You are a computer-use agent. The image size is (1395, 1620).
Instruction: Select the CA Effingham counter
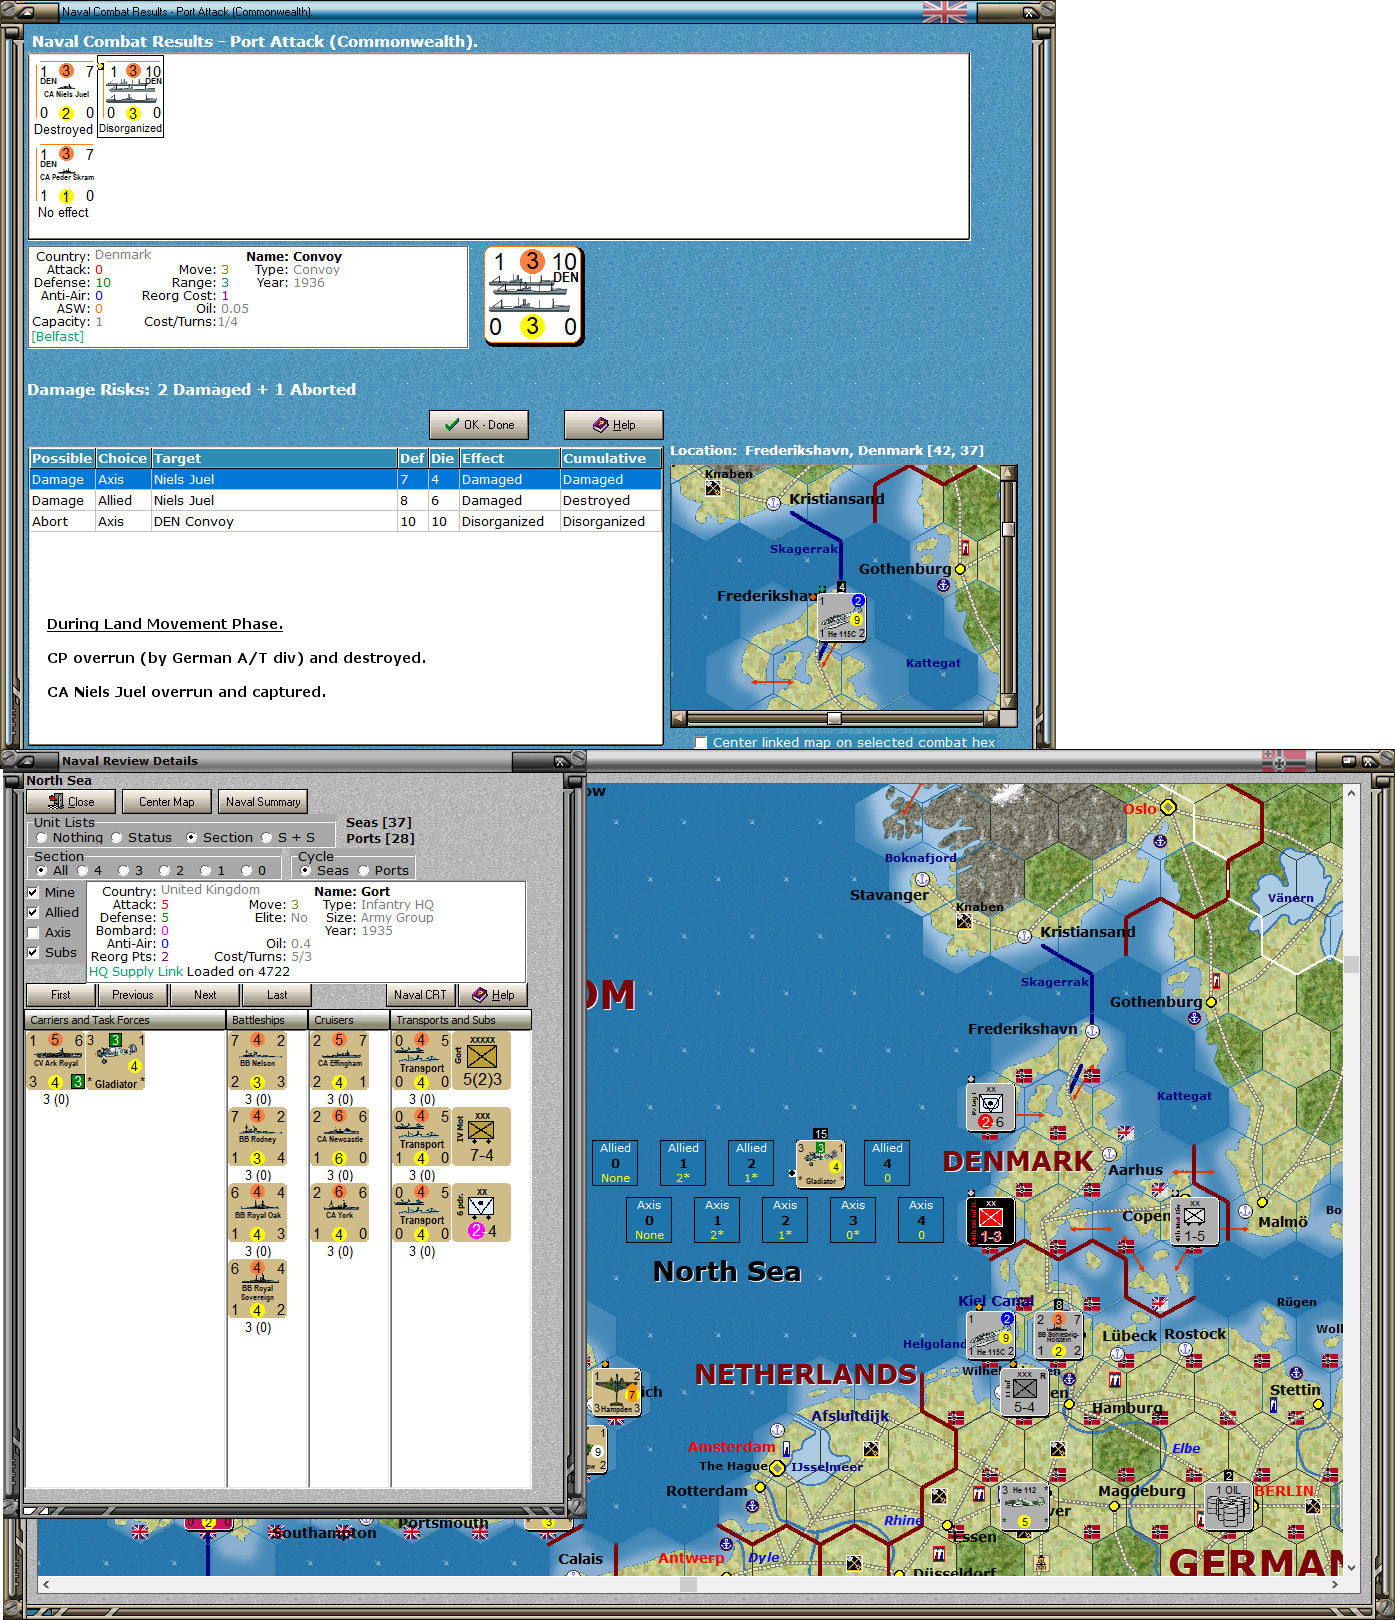tap(340, 1061)
